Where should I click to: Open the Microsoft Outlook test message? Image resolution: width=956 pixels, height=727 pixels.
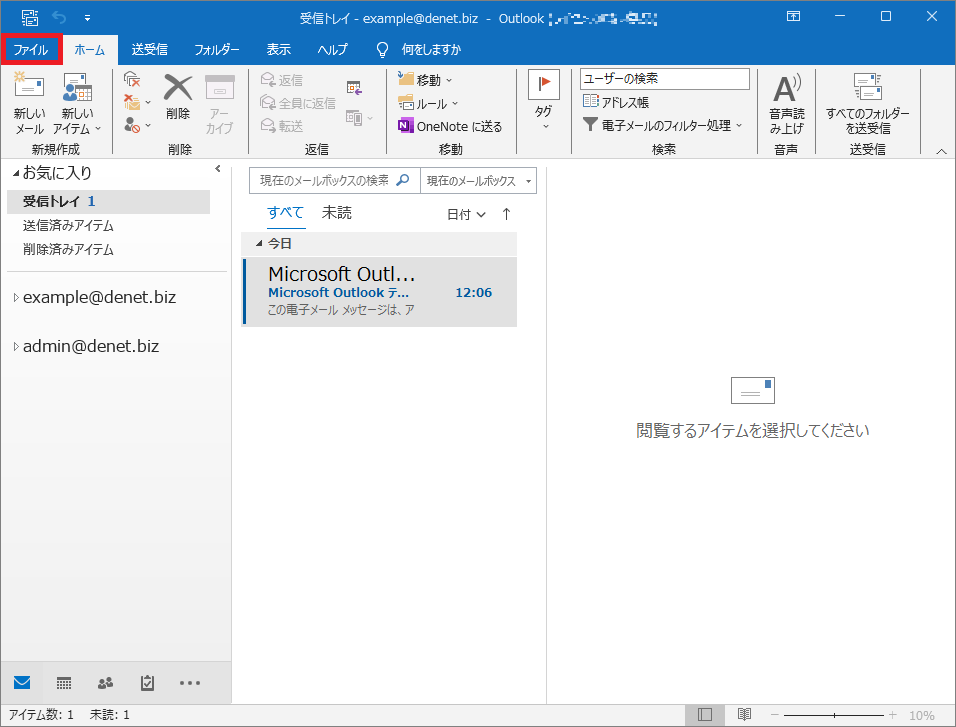(379, 292)
